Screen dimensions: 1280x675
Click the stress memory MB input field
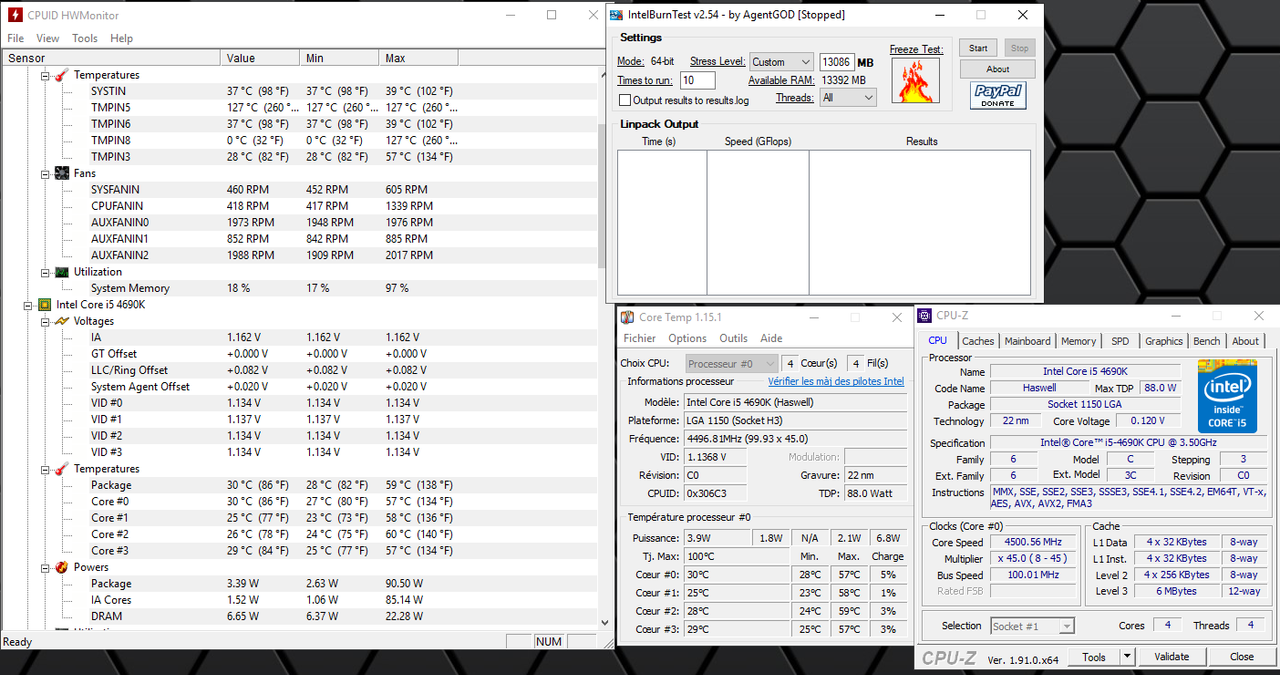(837, 62)
